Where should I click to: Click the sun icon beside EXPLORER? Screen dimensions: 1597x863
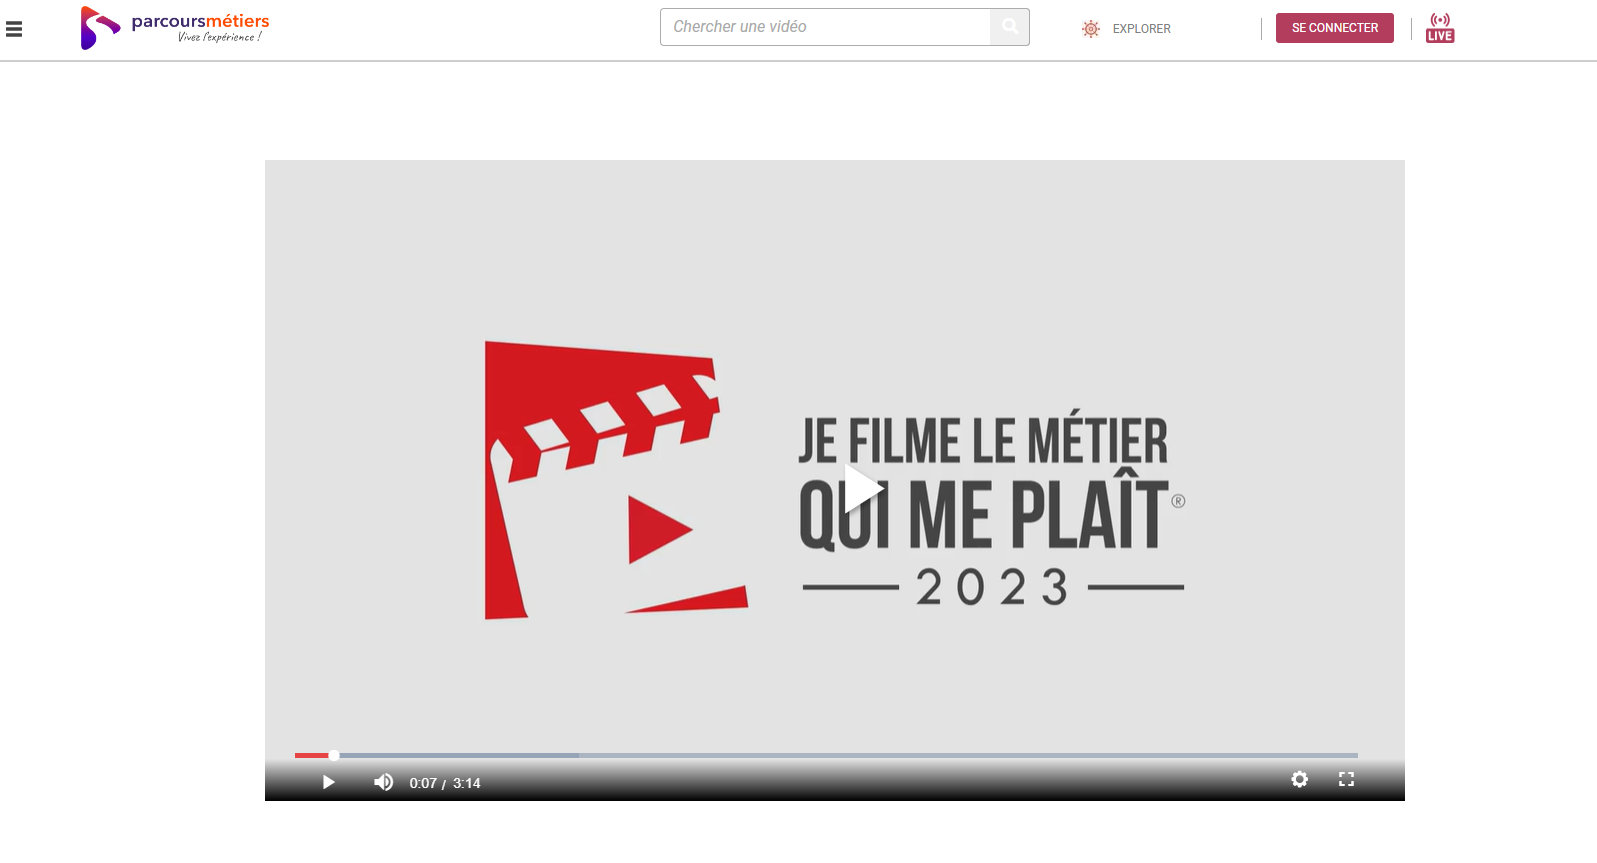pos(1091,29)
